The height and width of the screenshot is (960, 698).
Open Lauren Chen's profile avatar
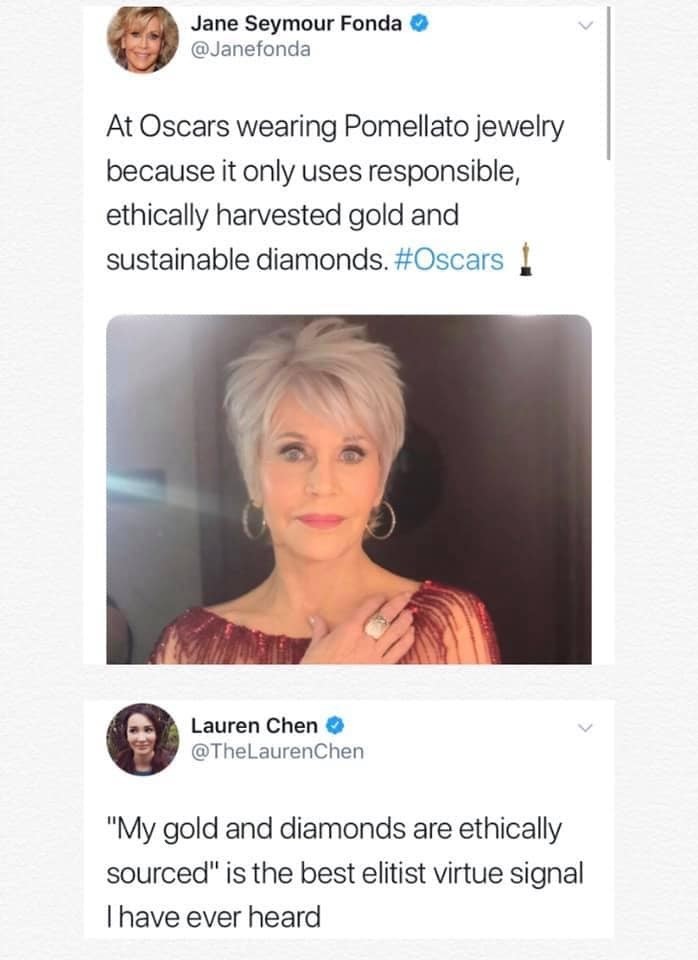[139, 739]
